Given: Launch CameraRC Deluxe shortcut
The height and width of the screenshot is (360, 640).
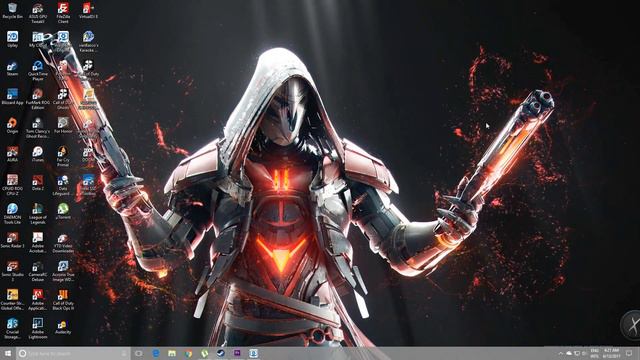Looking at the screenshot, I should click(x=38, y=270).
